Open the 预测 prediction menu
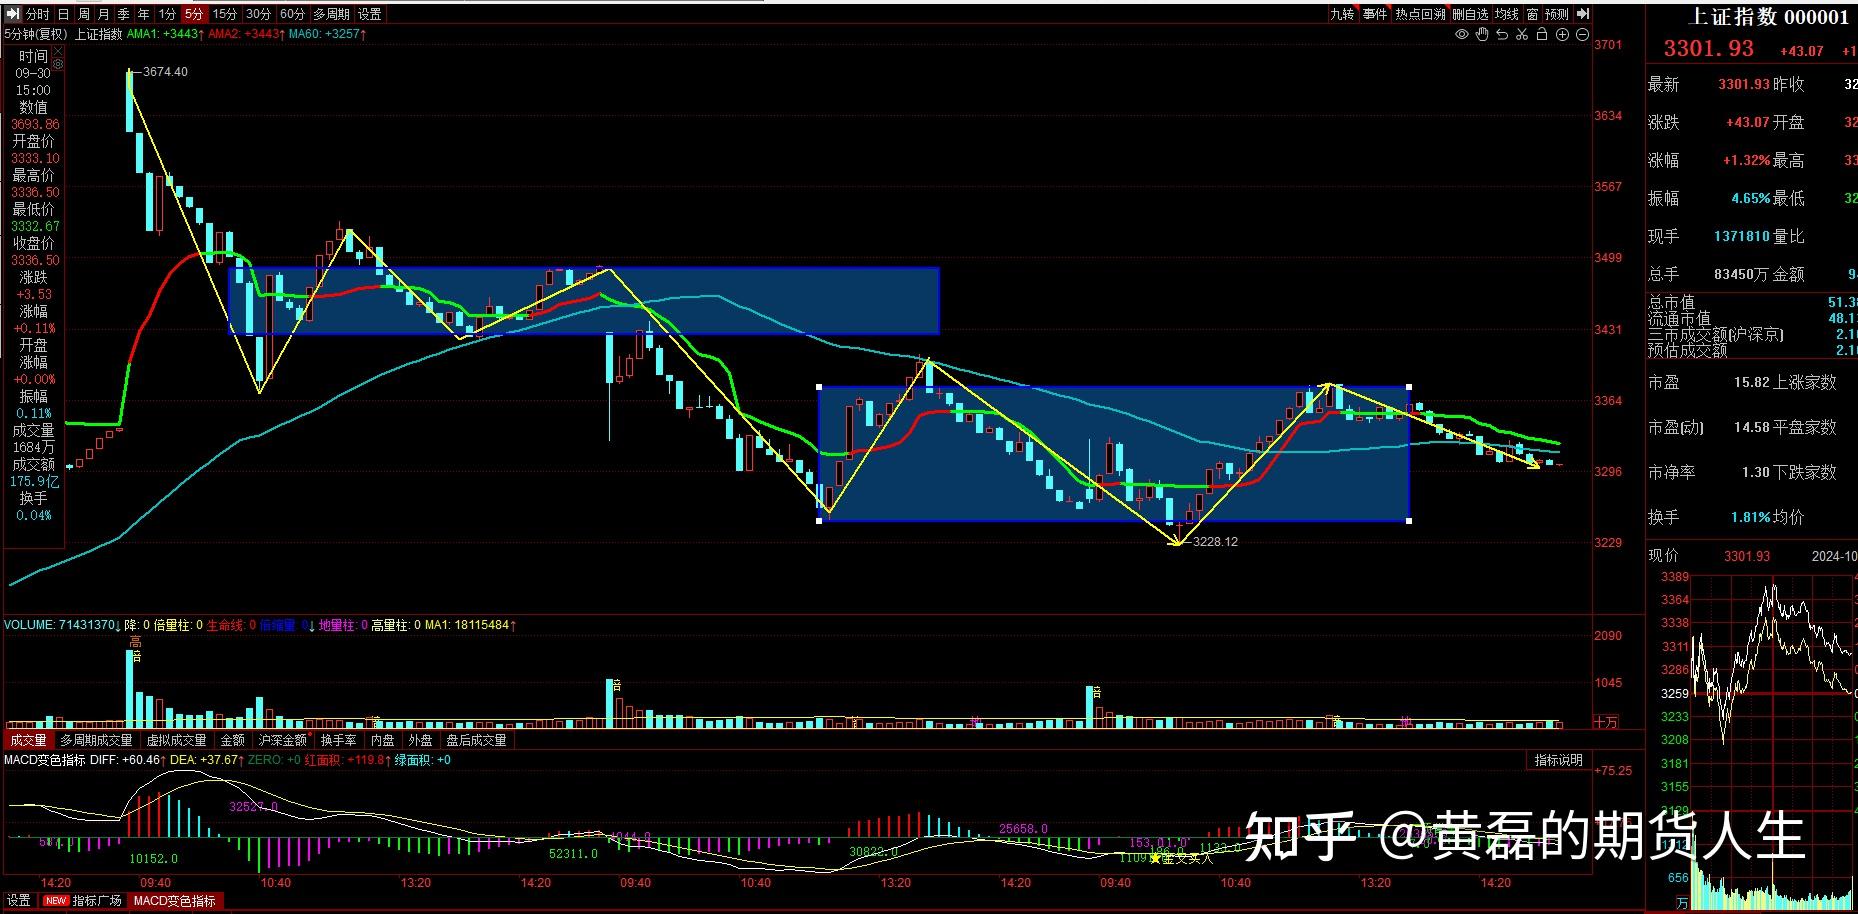 point(1556,14)
